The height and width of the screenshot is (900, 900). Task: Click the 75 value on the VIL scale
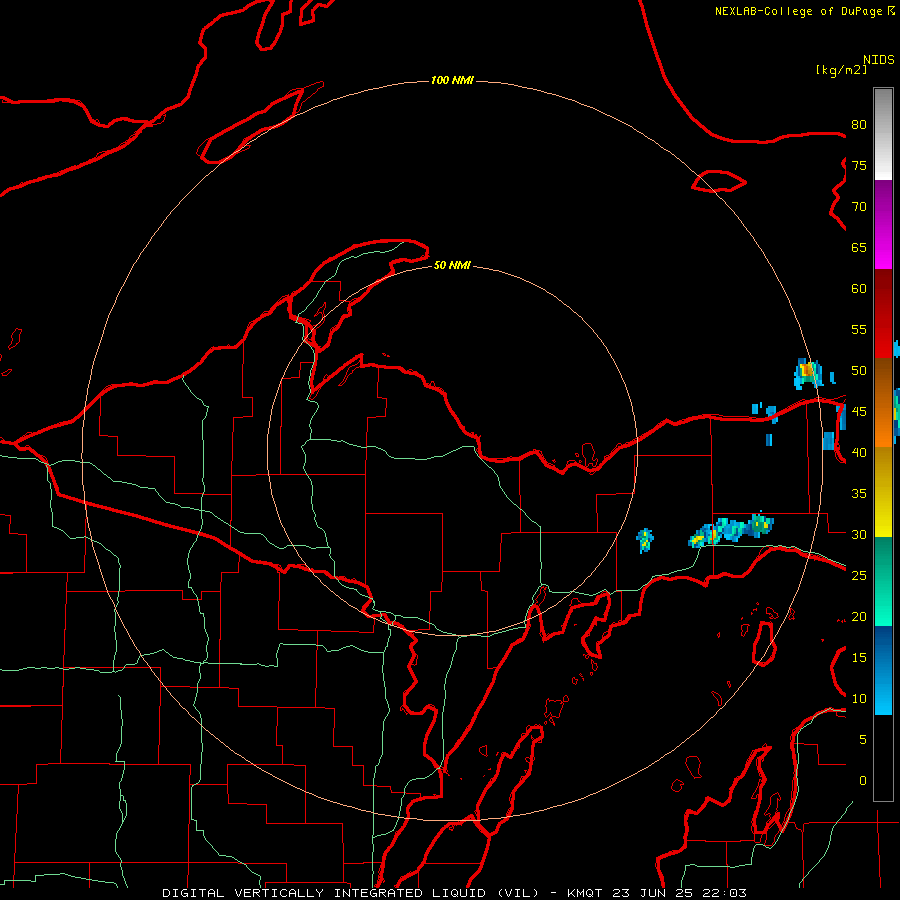(x=859, y=166)
